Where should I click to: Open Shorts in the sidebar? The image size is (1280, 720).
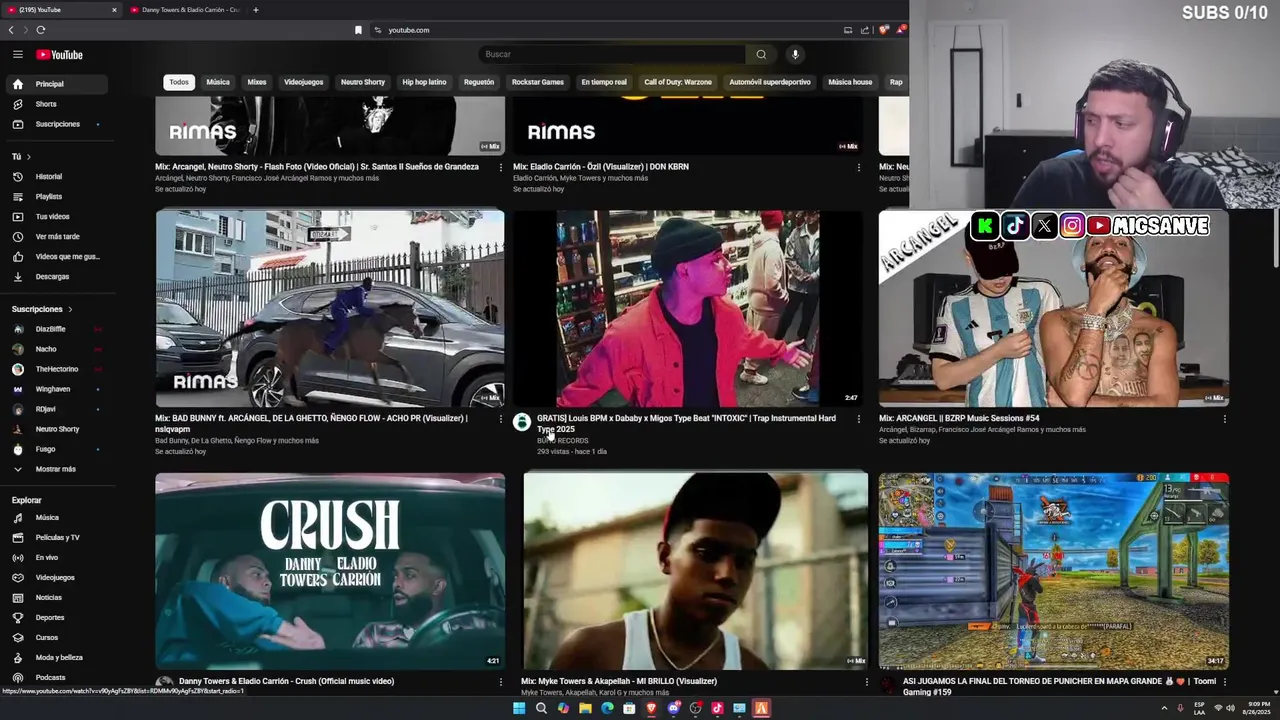click(x=56, y=104)
